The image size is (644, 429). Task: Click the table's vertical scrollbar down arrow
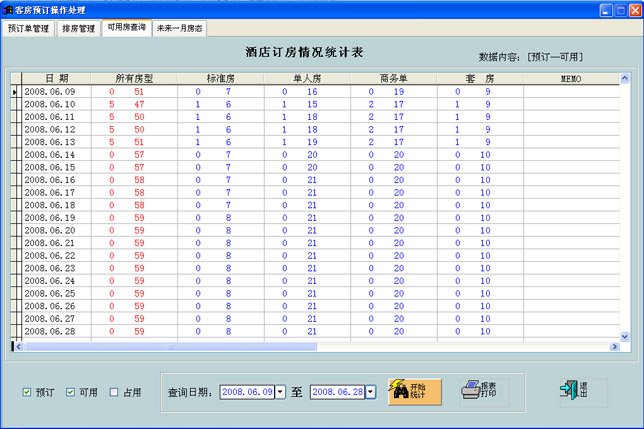tap(625, 334)
